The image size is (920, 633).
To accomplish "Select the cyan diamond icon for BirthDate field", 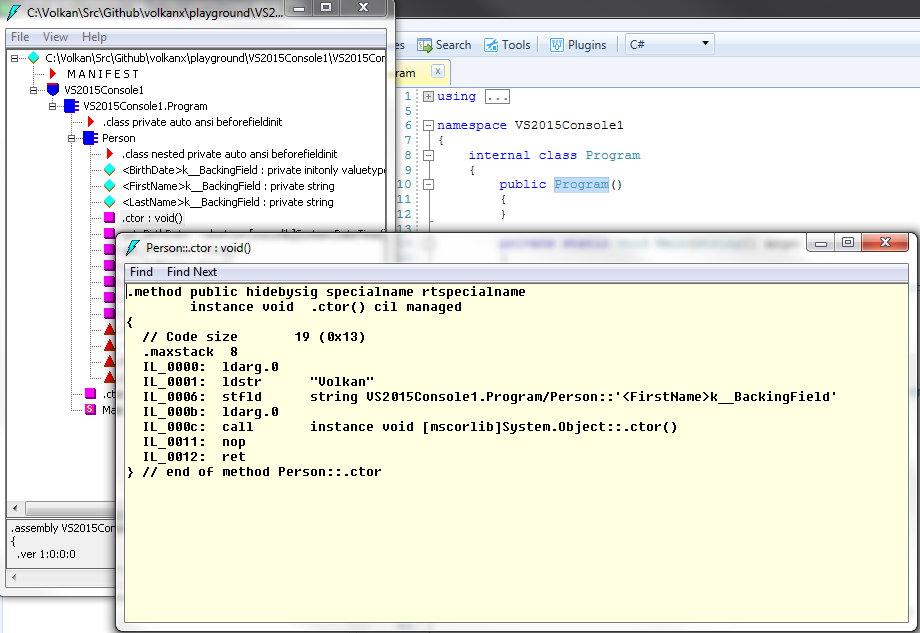I will (109, 170).
